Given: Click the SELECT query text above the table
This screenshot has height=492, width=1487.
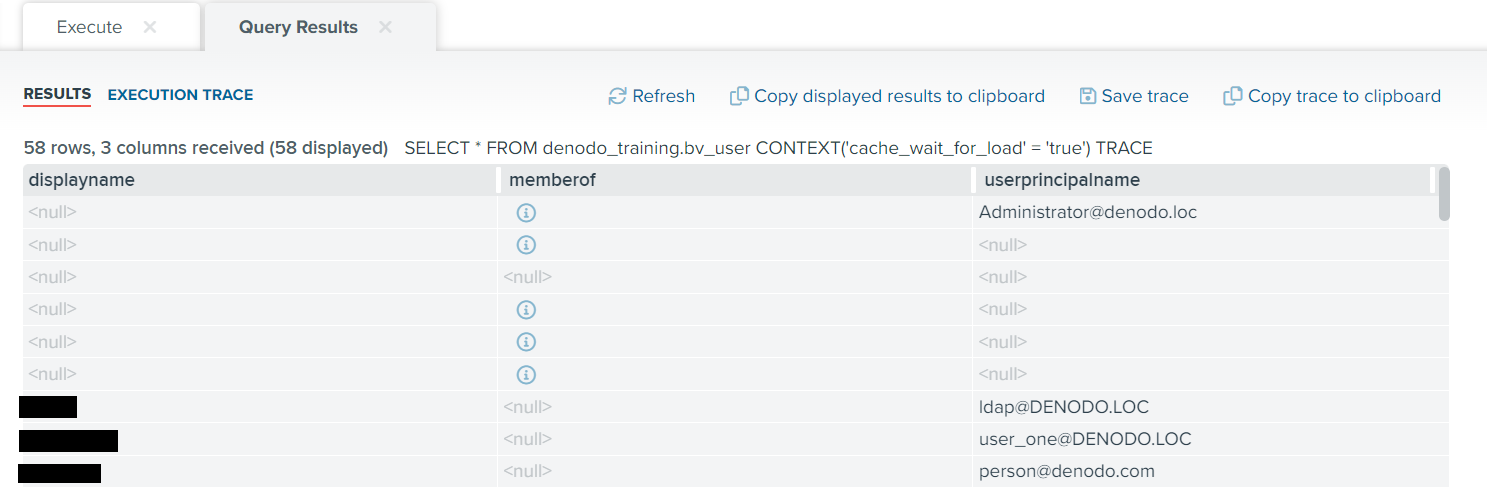Looking at the screenshot, I should click(778, 148).
